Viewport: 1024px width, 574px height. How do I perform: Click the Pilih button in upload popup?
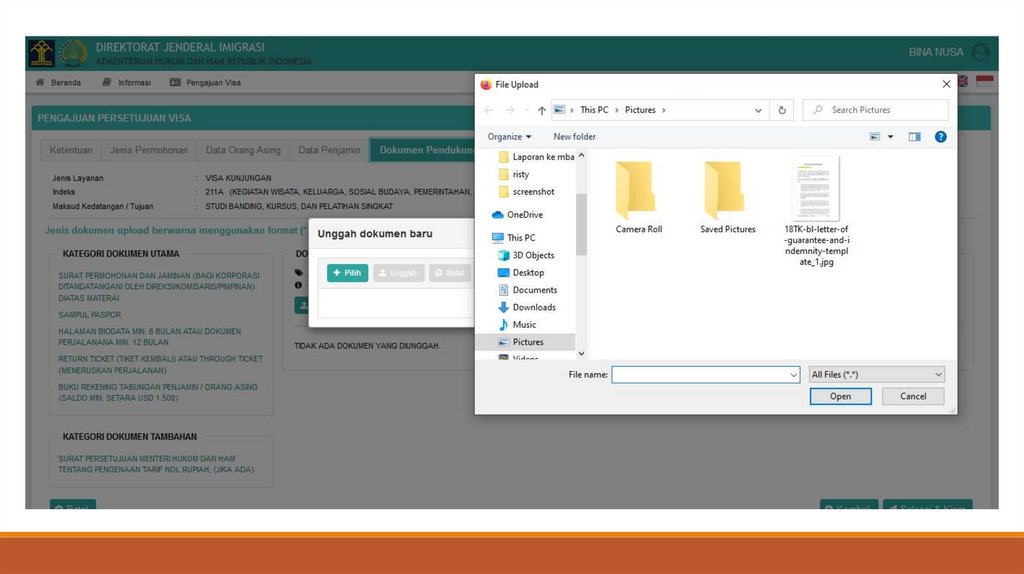tap(347, 273)
